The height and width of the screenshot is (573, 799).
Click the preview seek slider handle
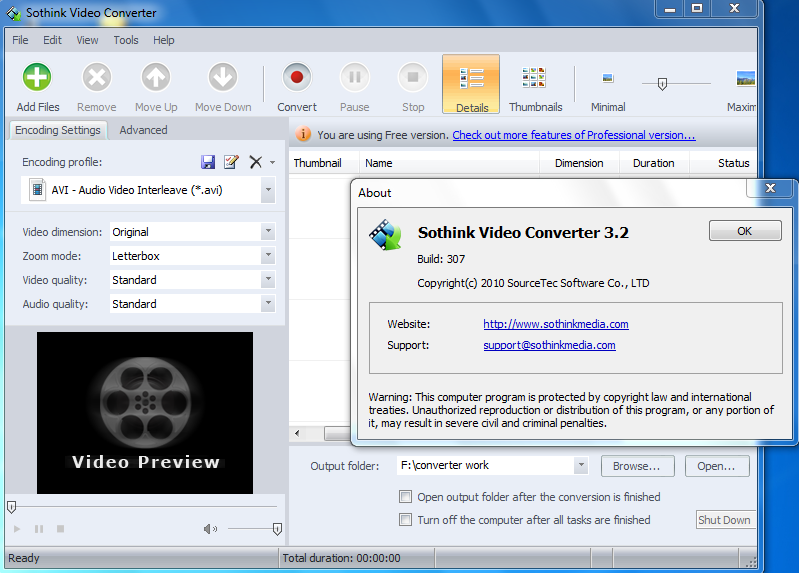(12, 507)
